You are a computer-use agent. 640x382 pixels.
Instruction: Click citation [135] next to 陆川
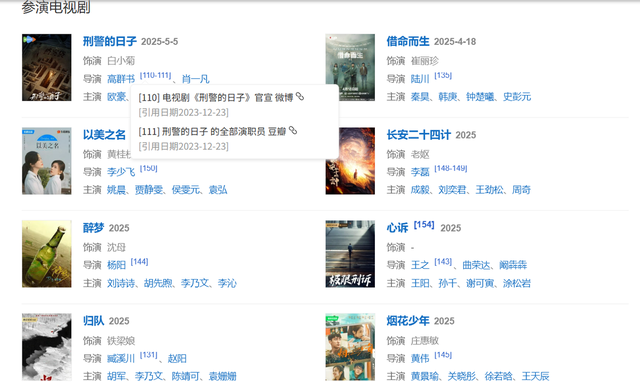[x=443, y=76]
